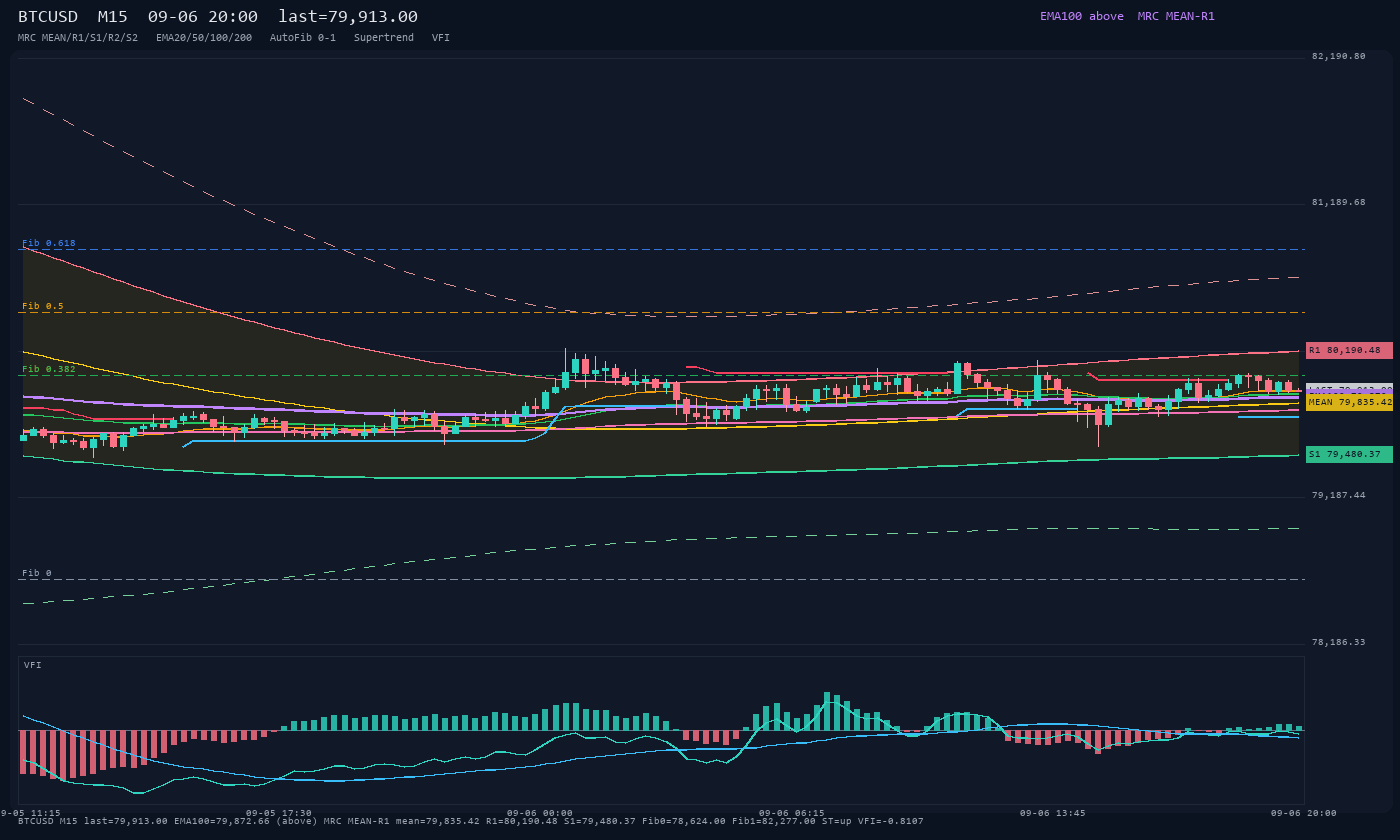
Task: Select the M15 timeframe in the chart title
Action: click(x=113, y=17)
